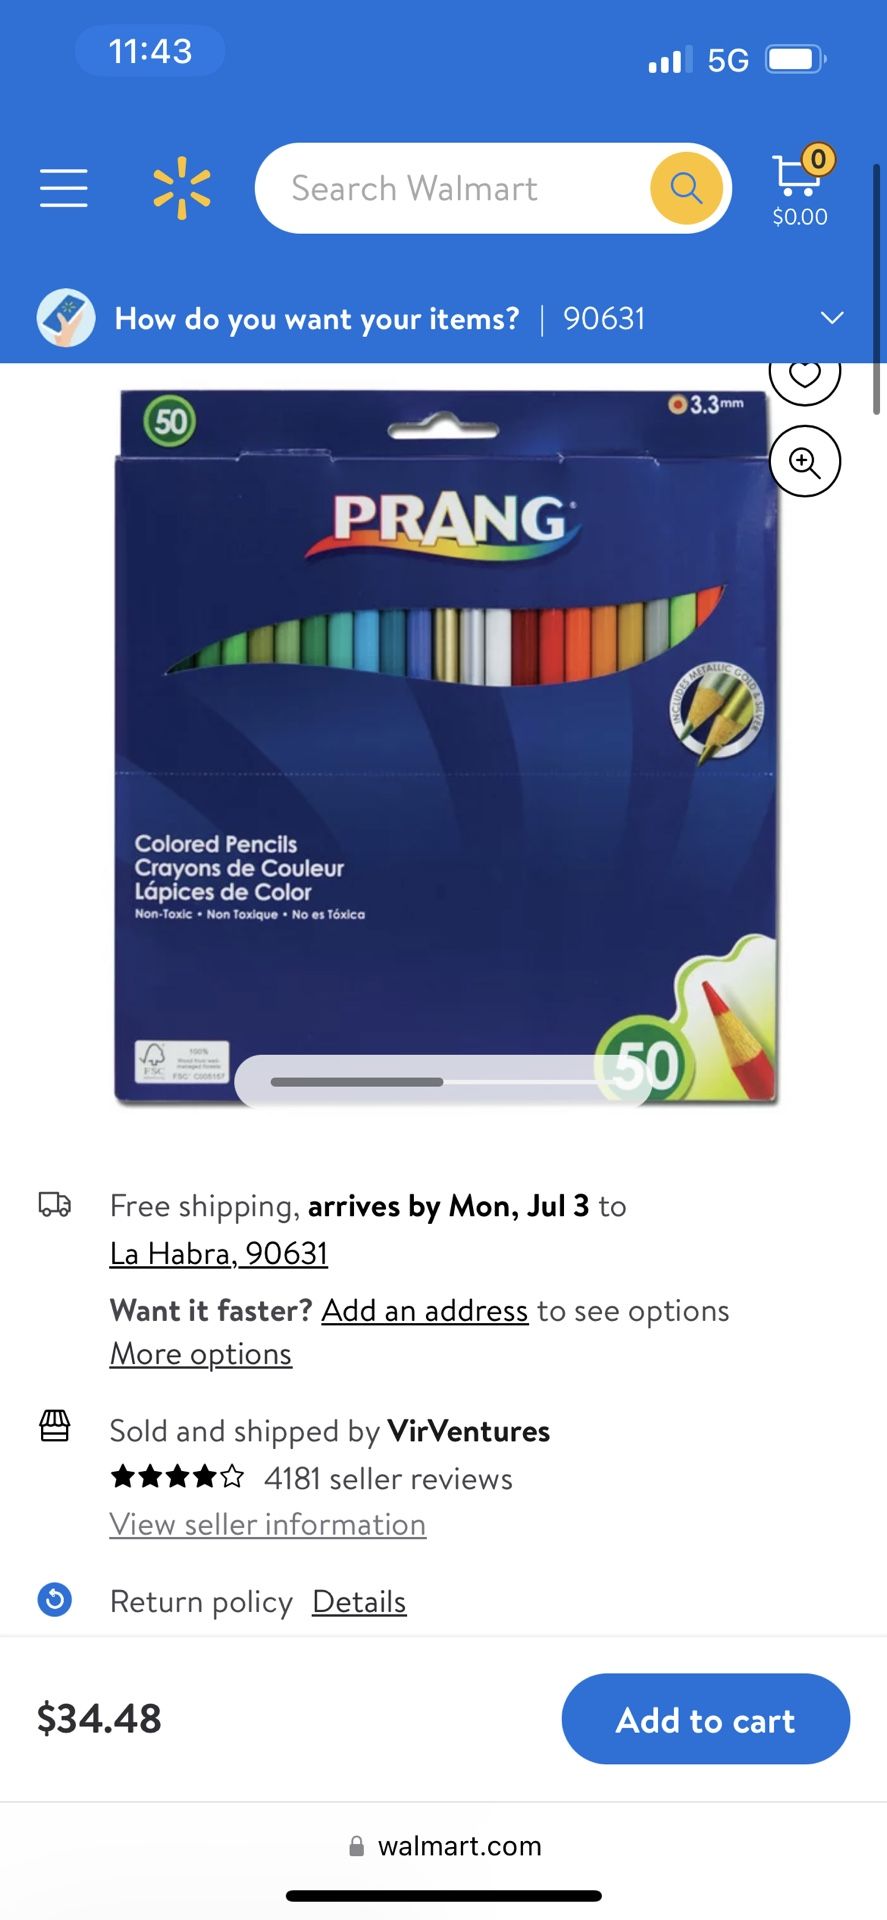Open "View seller information" link

pyautogui.click(x=268, y=1524)
